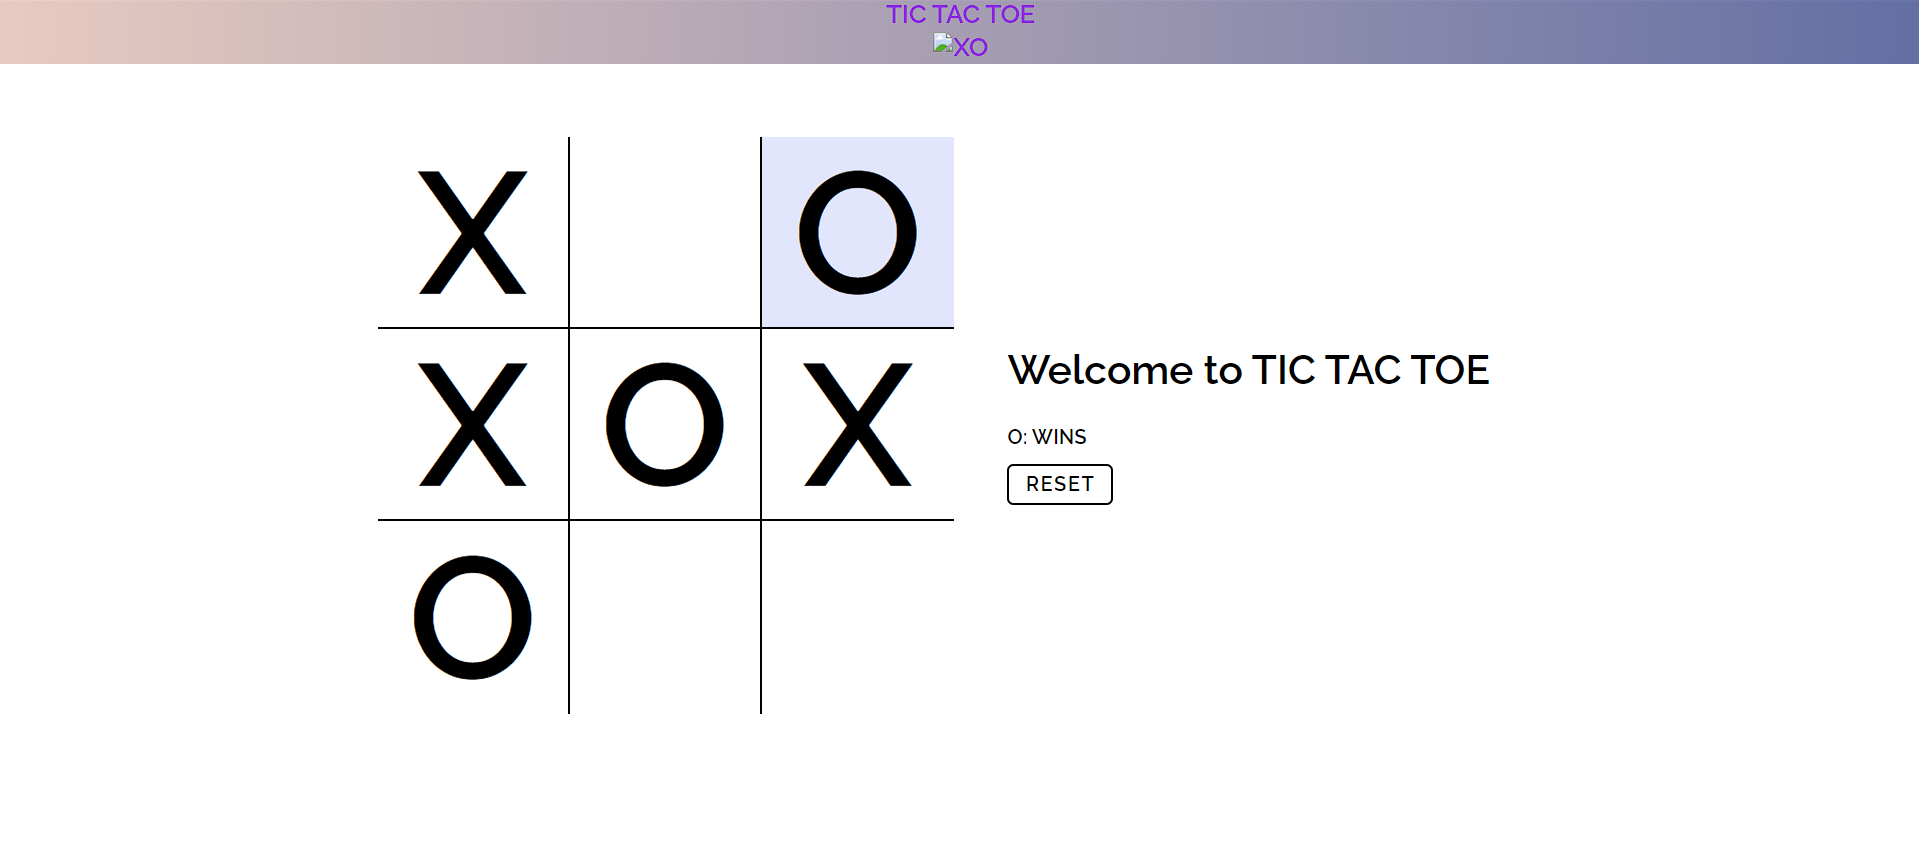Choose the empty bottom-right cell
1919x859 pixels.
coord(858,617)
